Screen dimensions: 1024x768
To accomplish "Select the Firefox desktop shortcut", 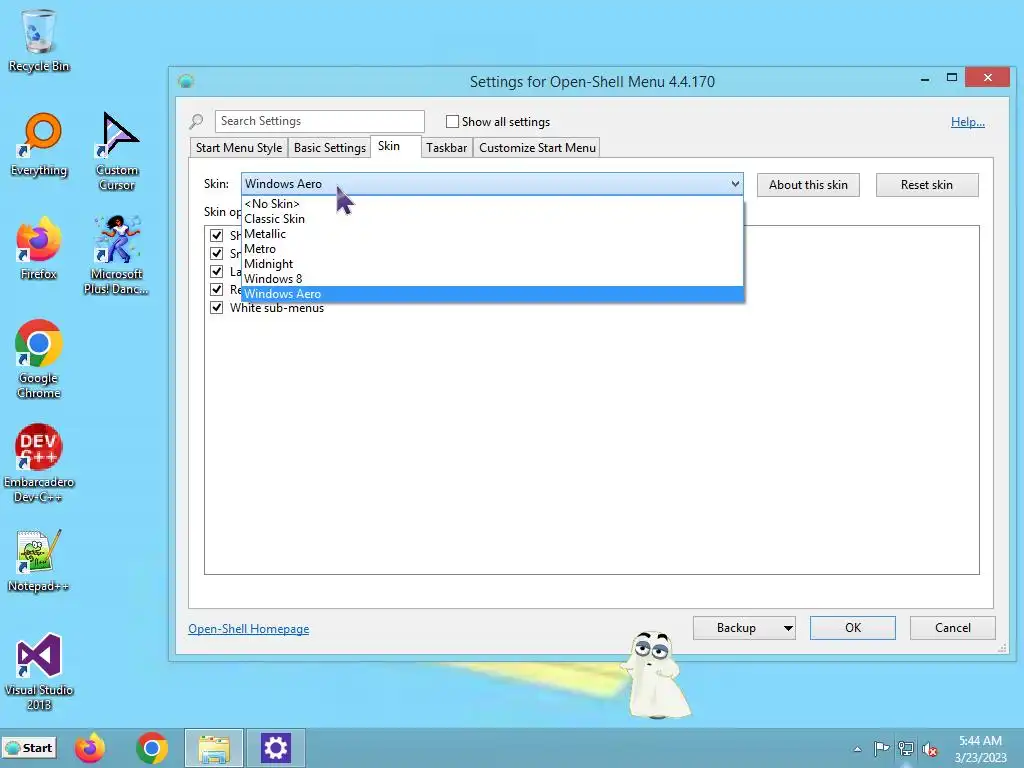I will (39, 248).
